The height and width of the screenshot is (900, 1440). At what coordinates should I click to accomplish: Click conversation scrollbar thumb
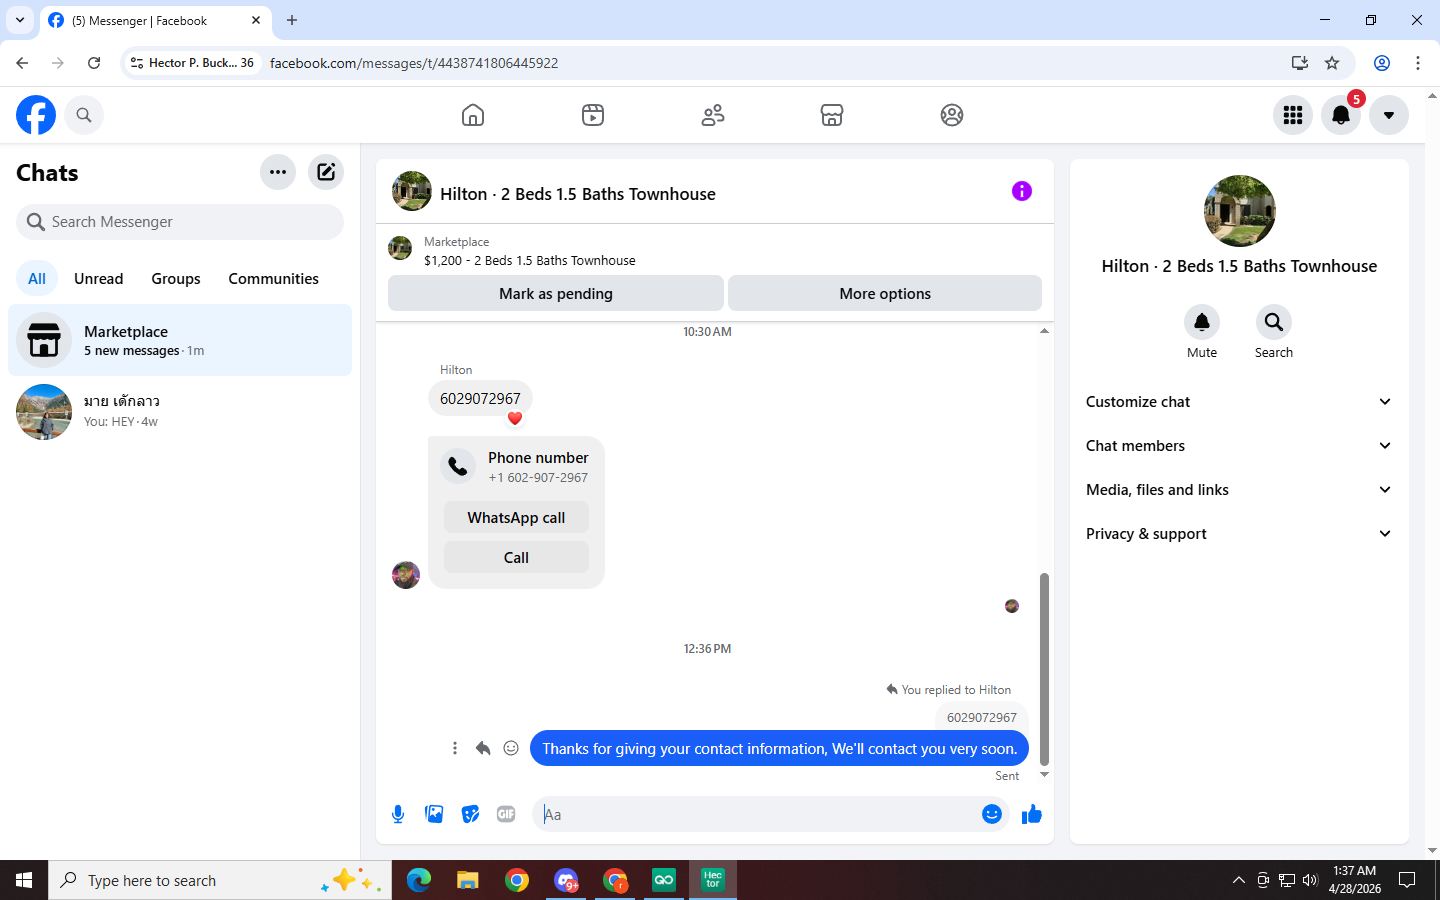tap(1044, 668)
